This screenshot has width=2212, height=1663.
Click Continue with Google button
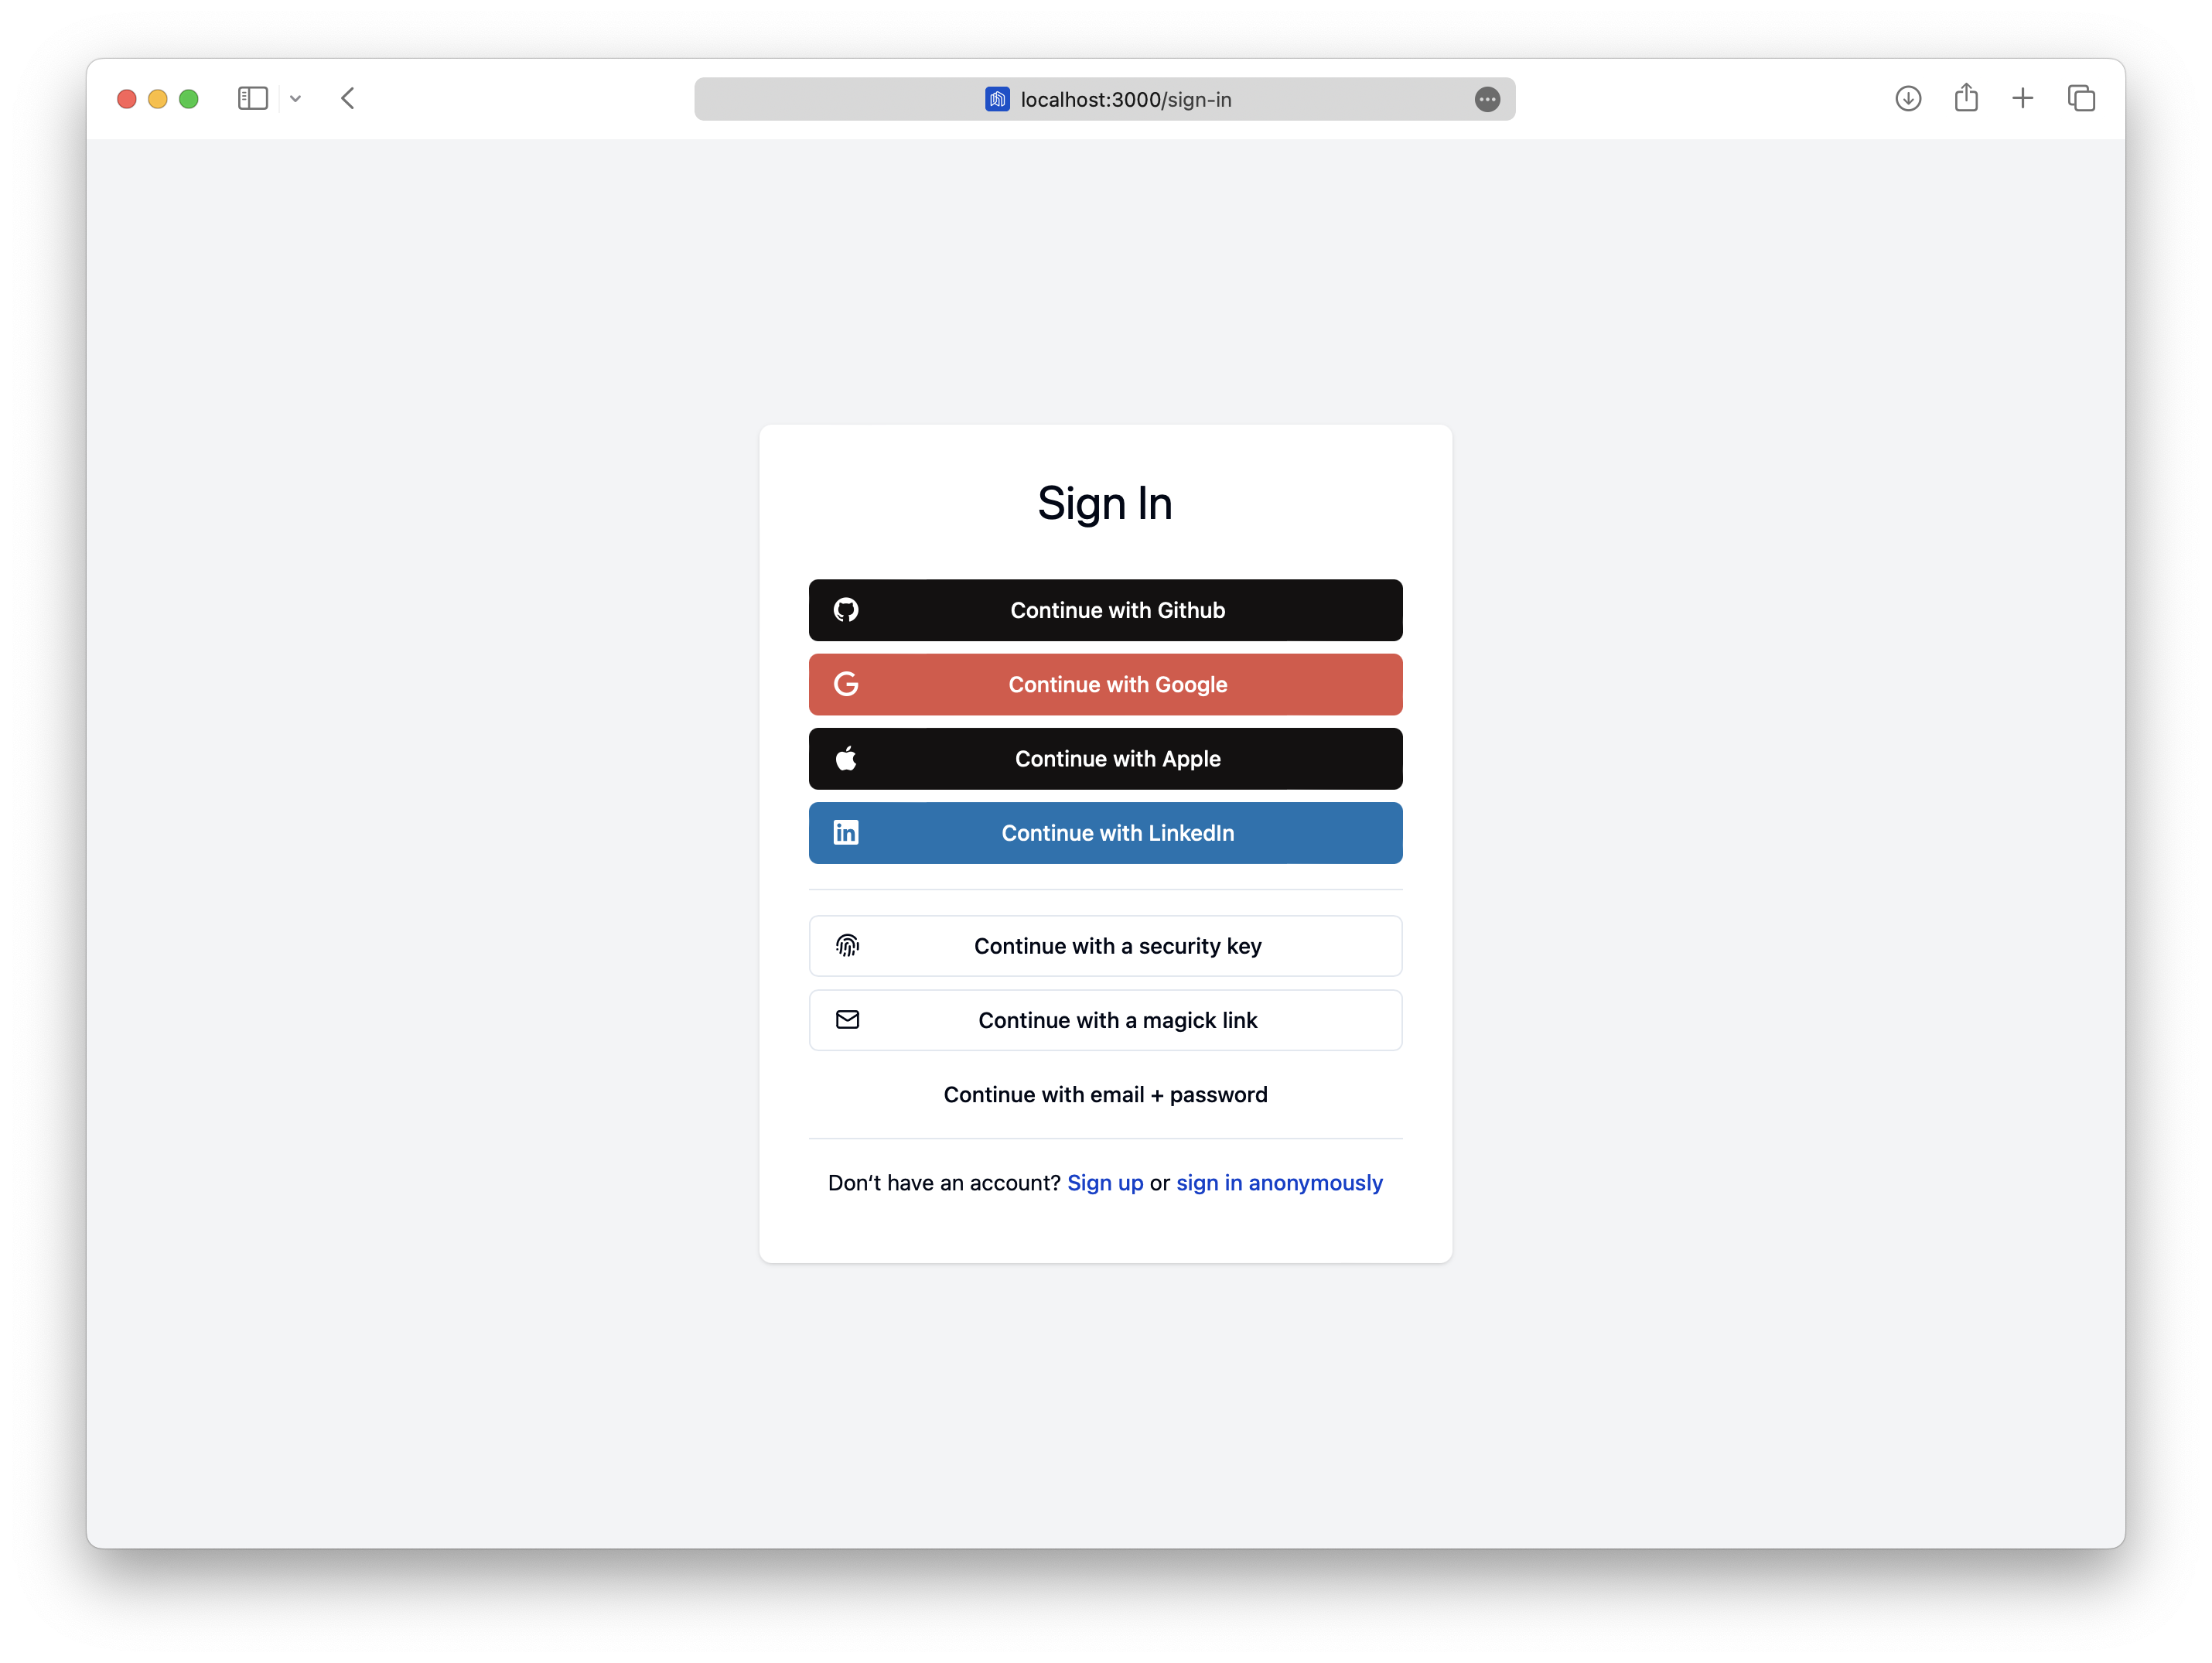tap(1105, 683)
